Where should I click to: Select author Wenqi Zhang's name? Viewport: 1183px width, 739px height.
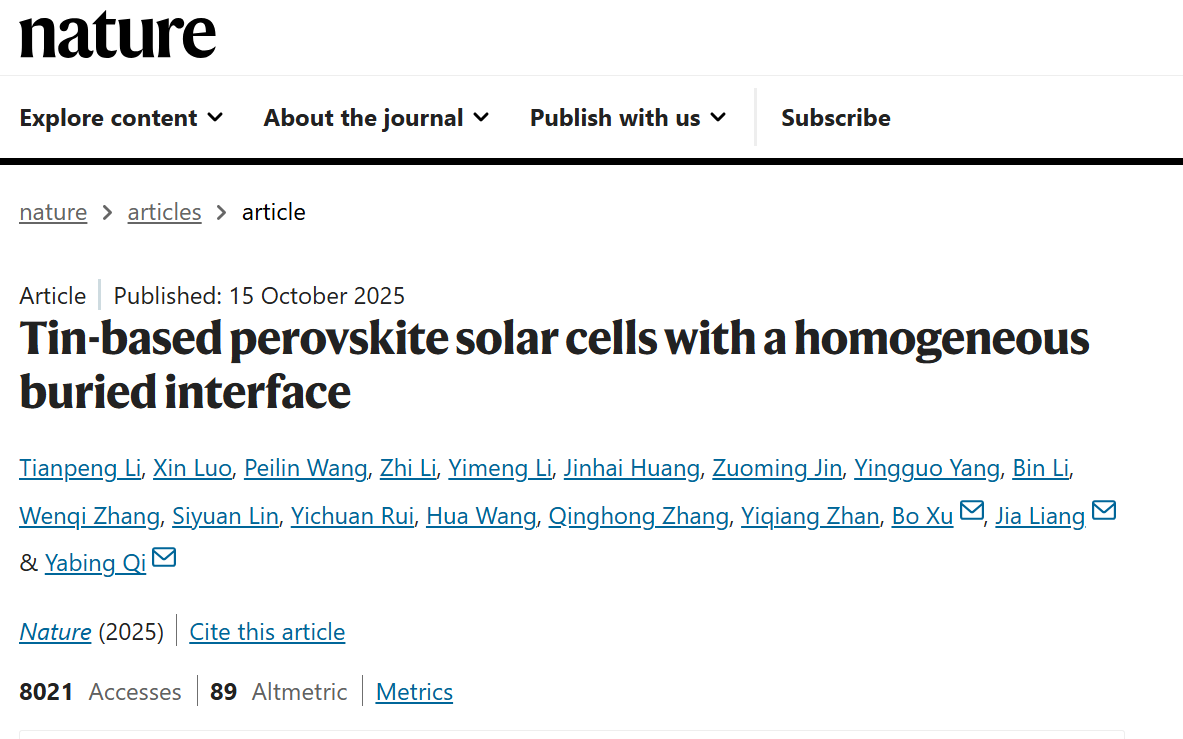click(89, 516)
